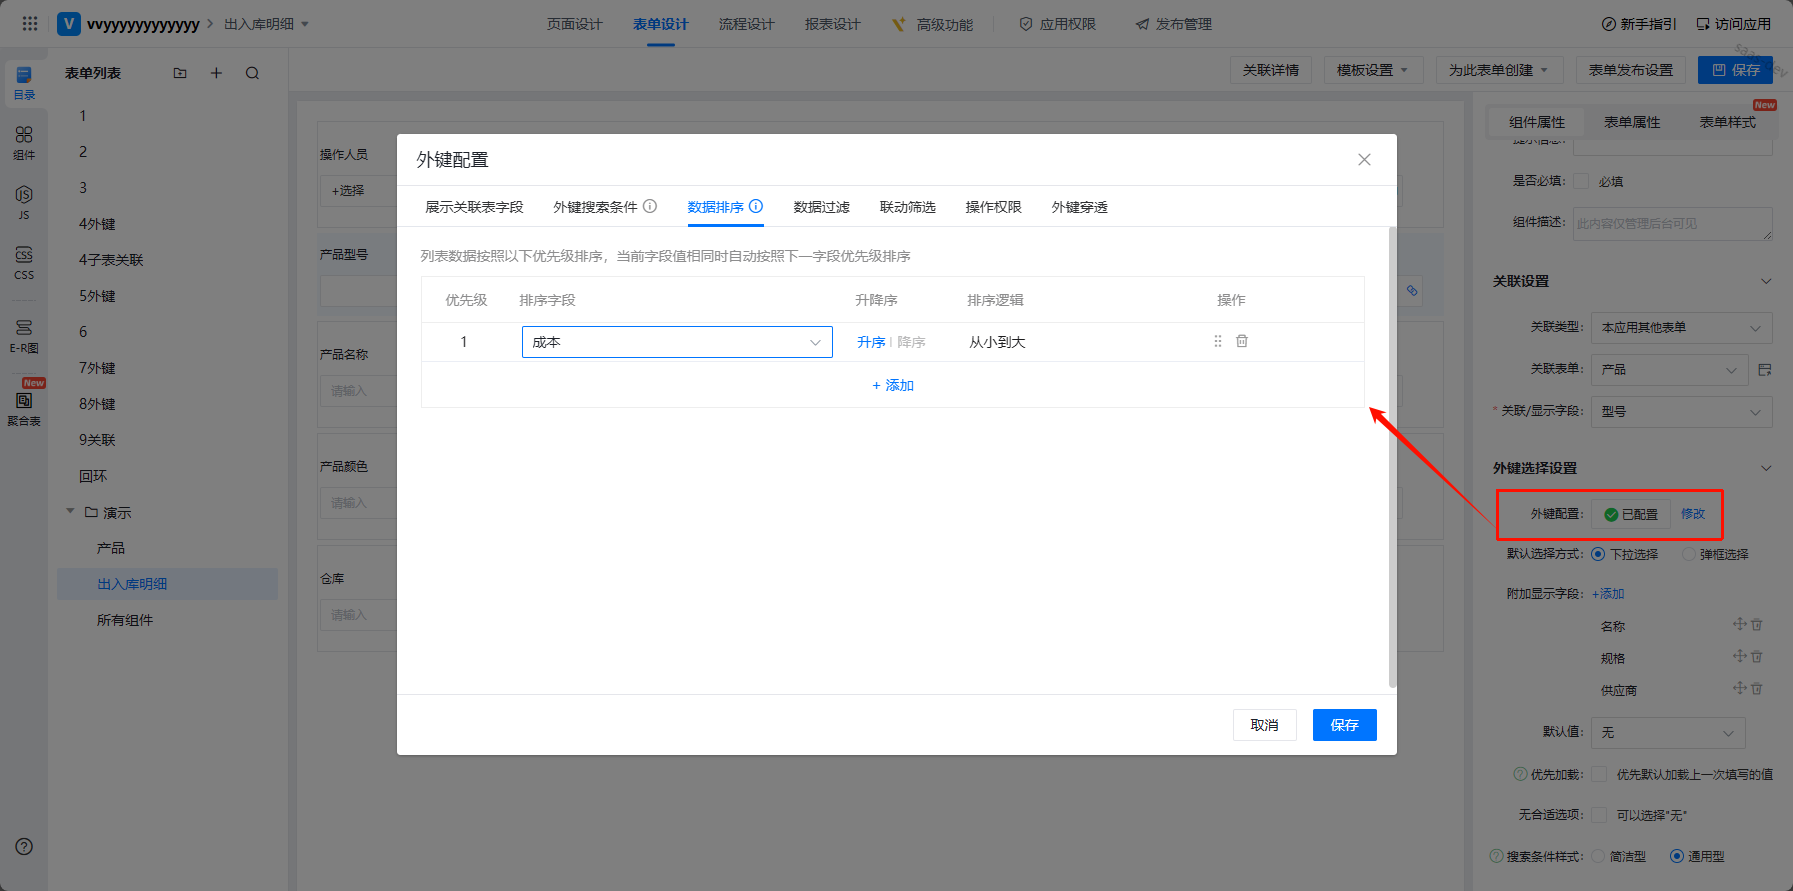Select the 弹框选择 radio option

1689,554
